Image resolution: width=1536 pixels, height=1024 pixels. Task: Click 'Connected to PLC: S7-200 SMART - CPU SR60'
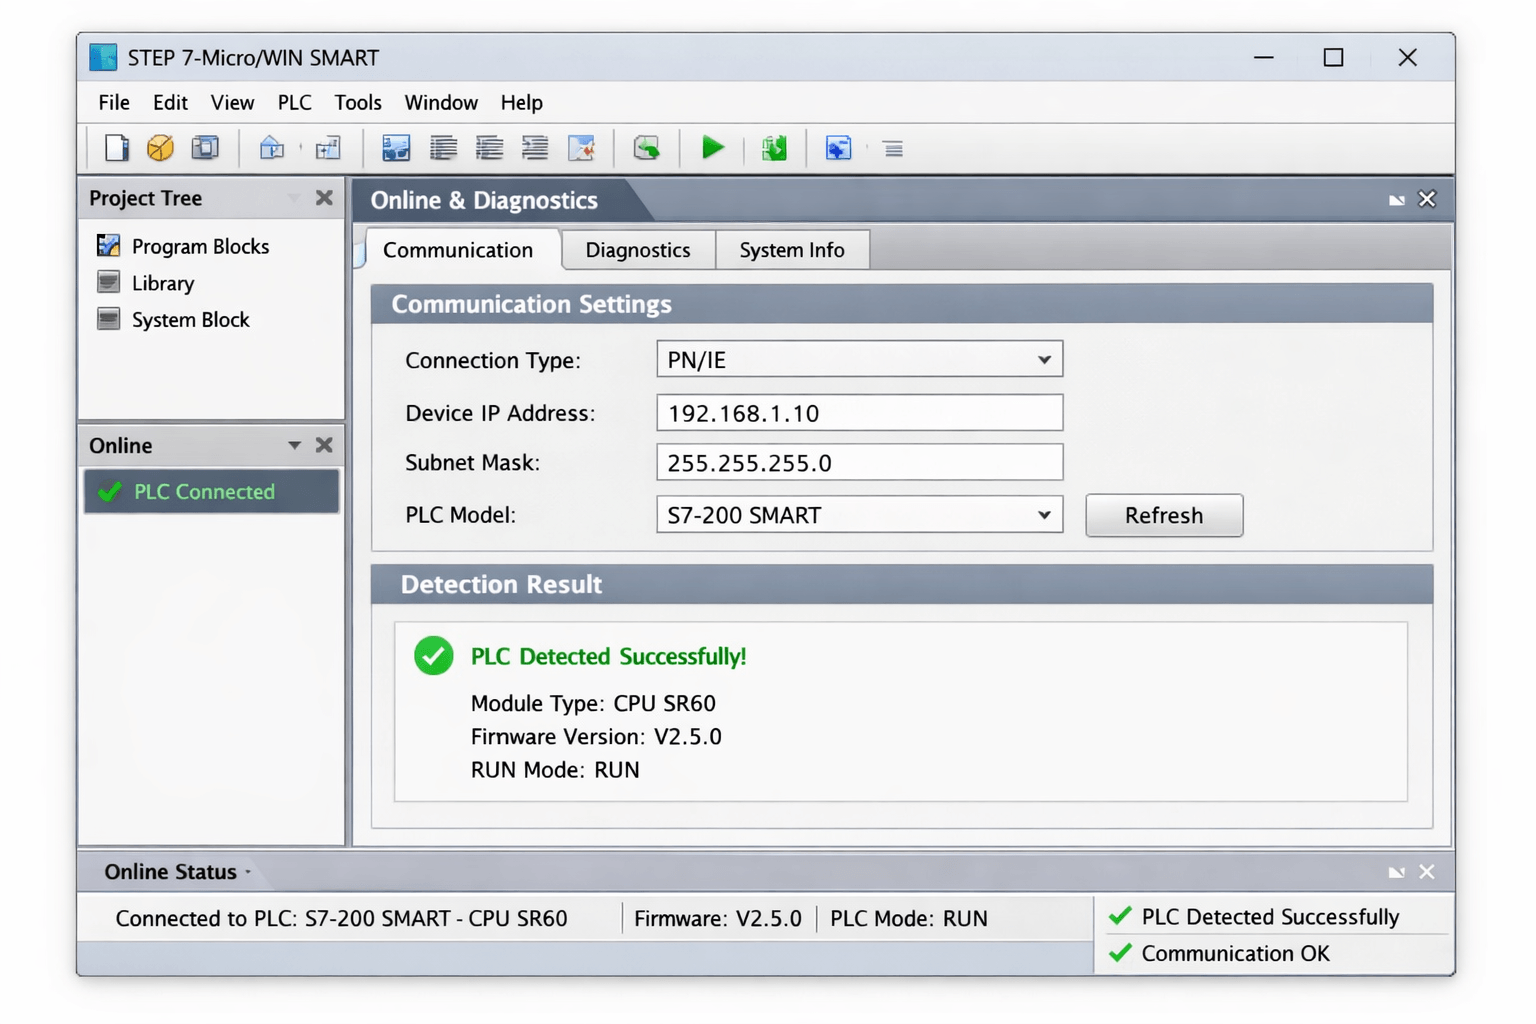click(341, 918)
